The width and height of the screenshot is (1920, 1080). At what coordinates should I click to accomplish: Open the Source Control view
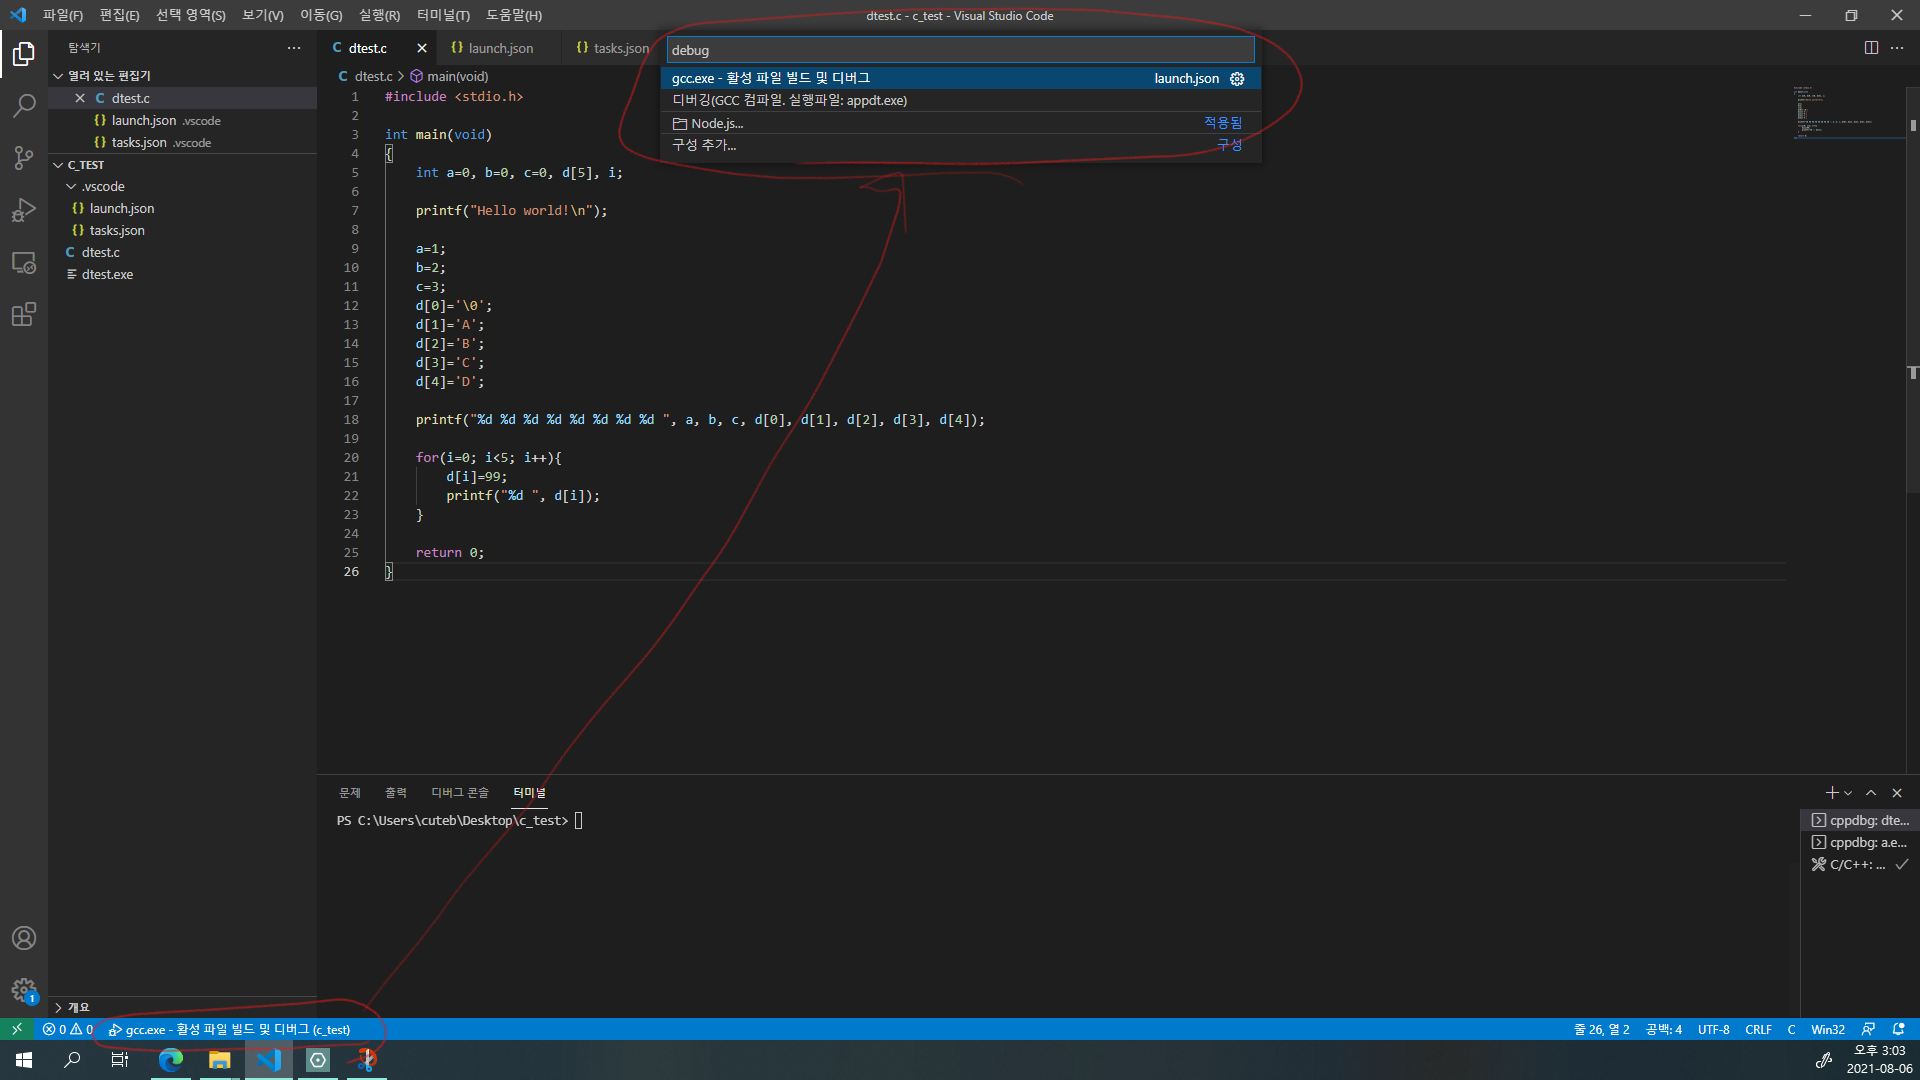coord(24,158)
